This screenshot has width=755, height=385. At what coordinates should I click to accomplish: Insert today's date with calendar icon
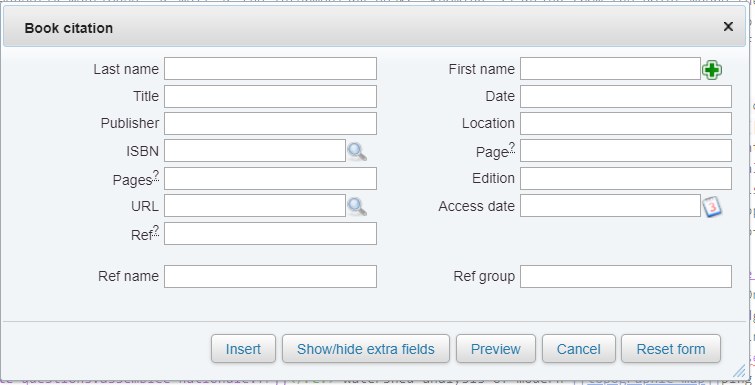click(712, 207)
